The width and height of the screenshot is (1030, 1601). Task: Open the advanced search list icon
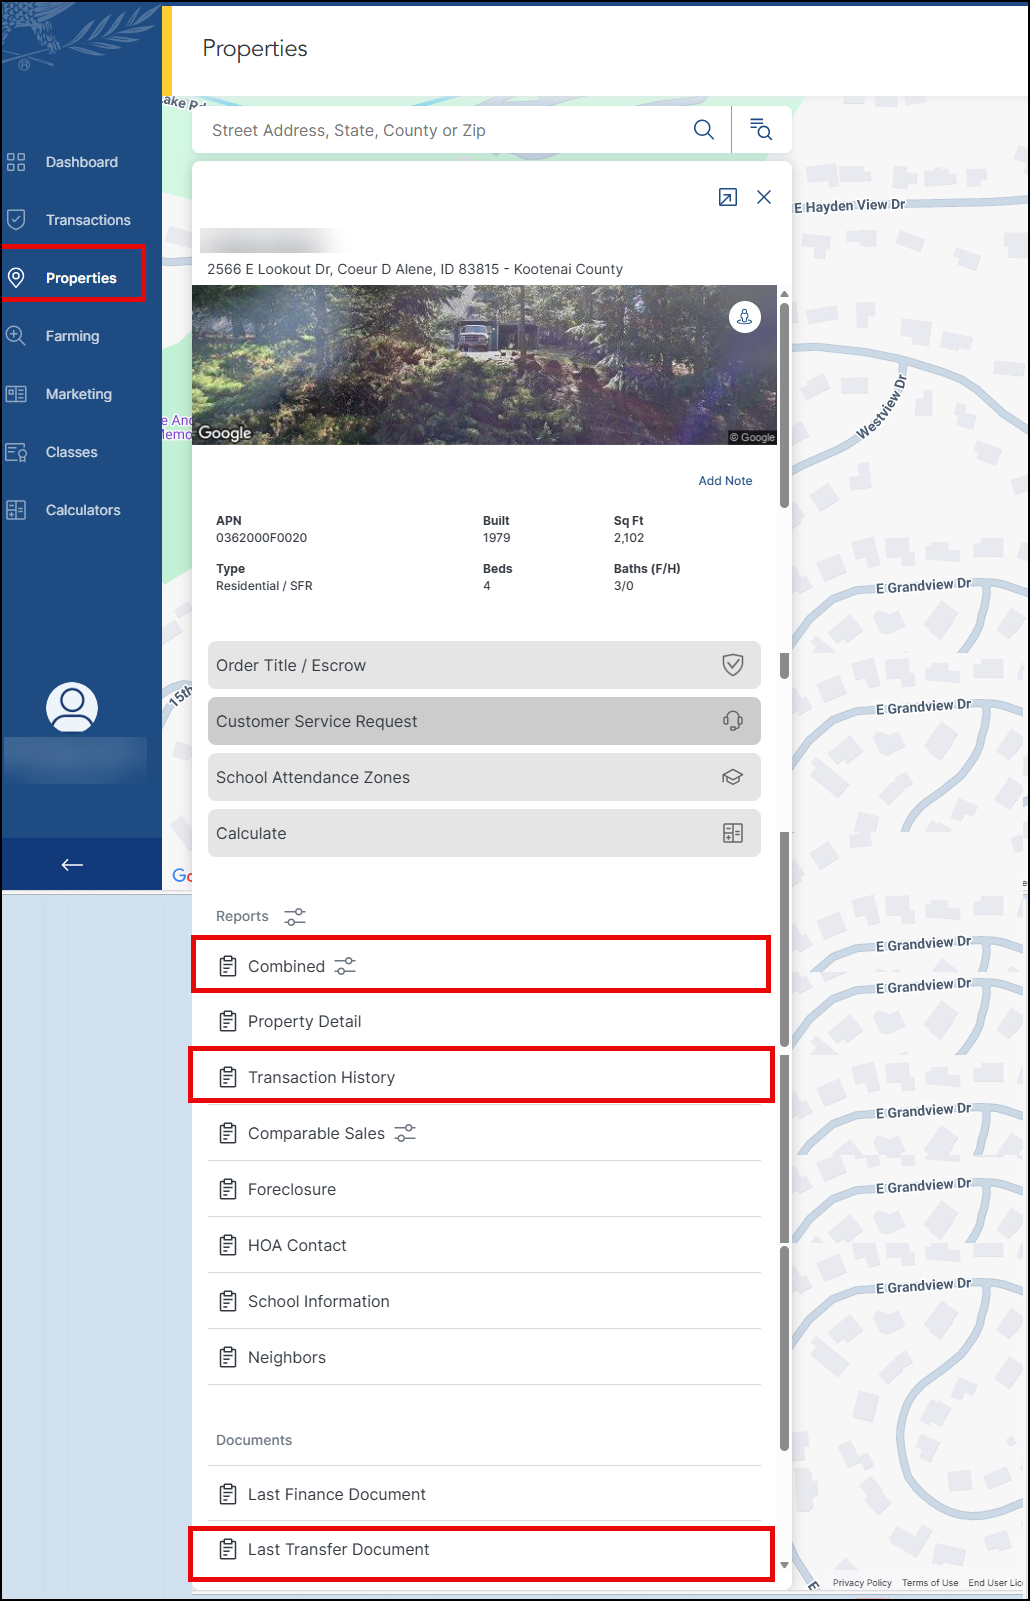click(x=761, y=130)
